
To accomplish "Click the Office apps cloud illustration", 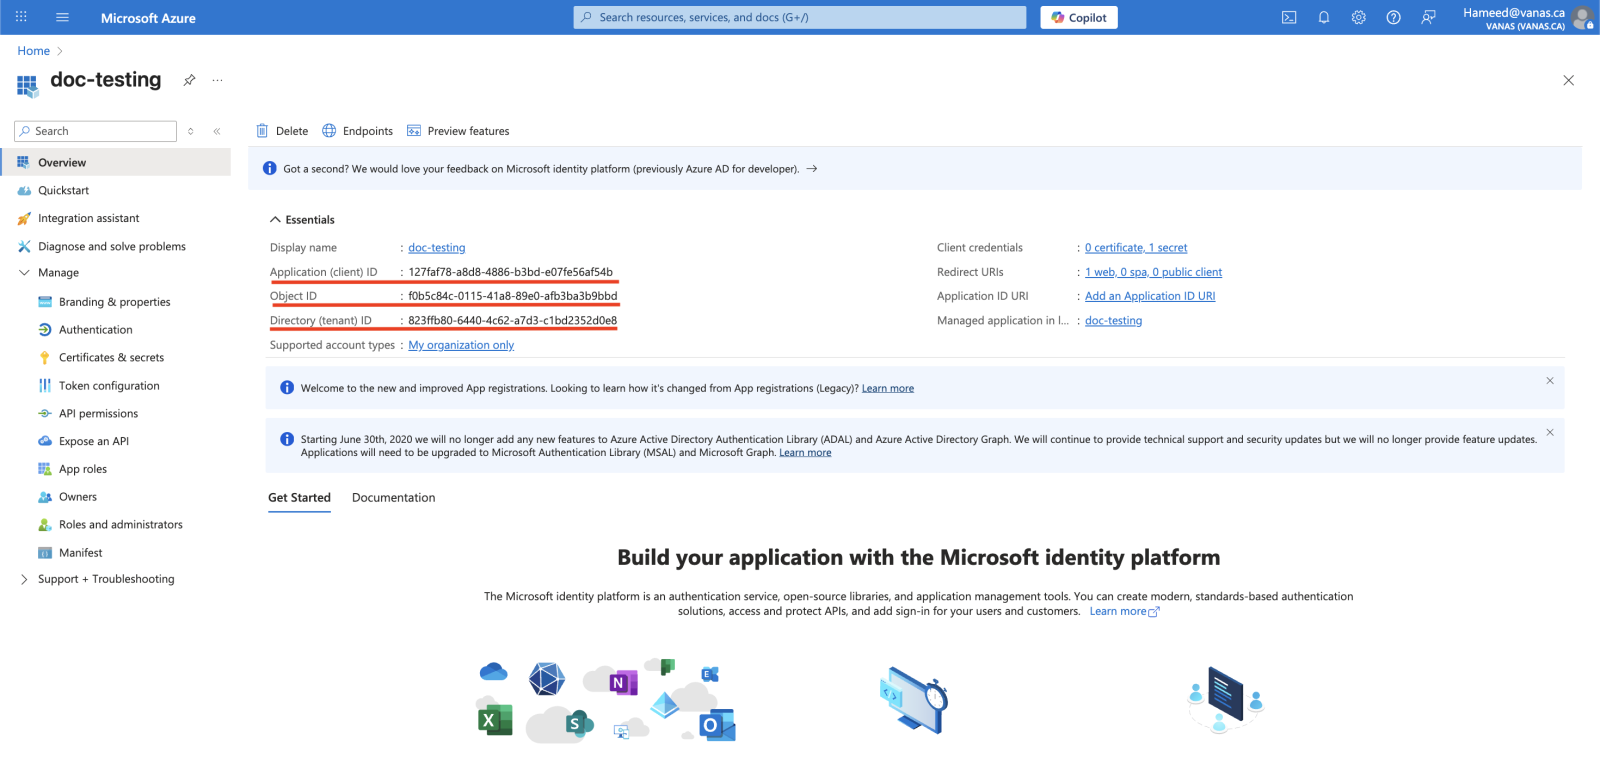I will [606, 700].
